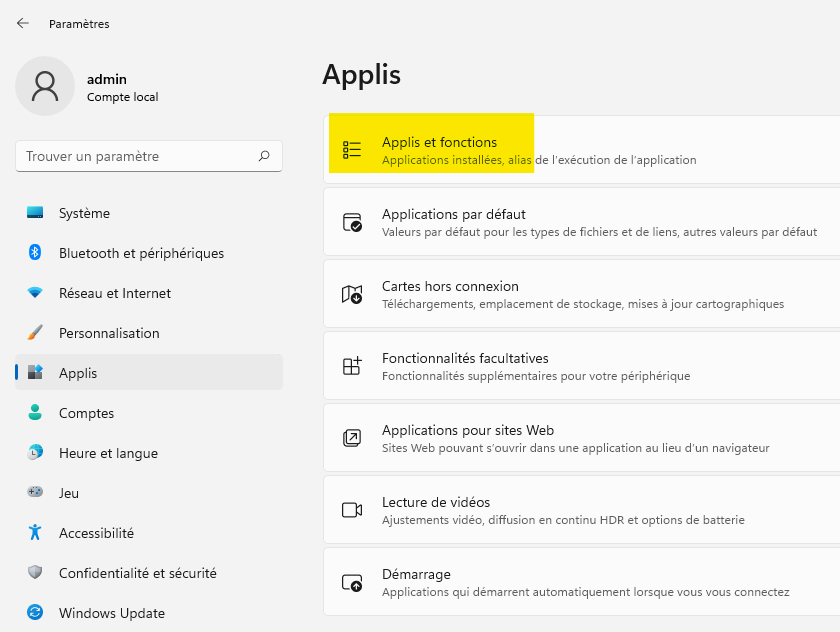Select Heure et langue in sidebar

coord(108,453)
